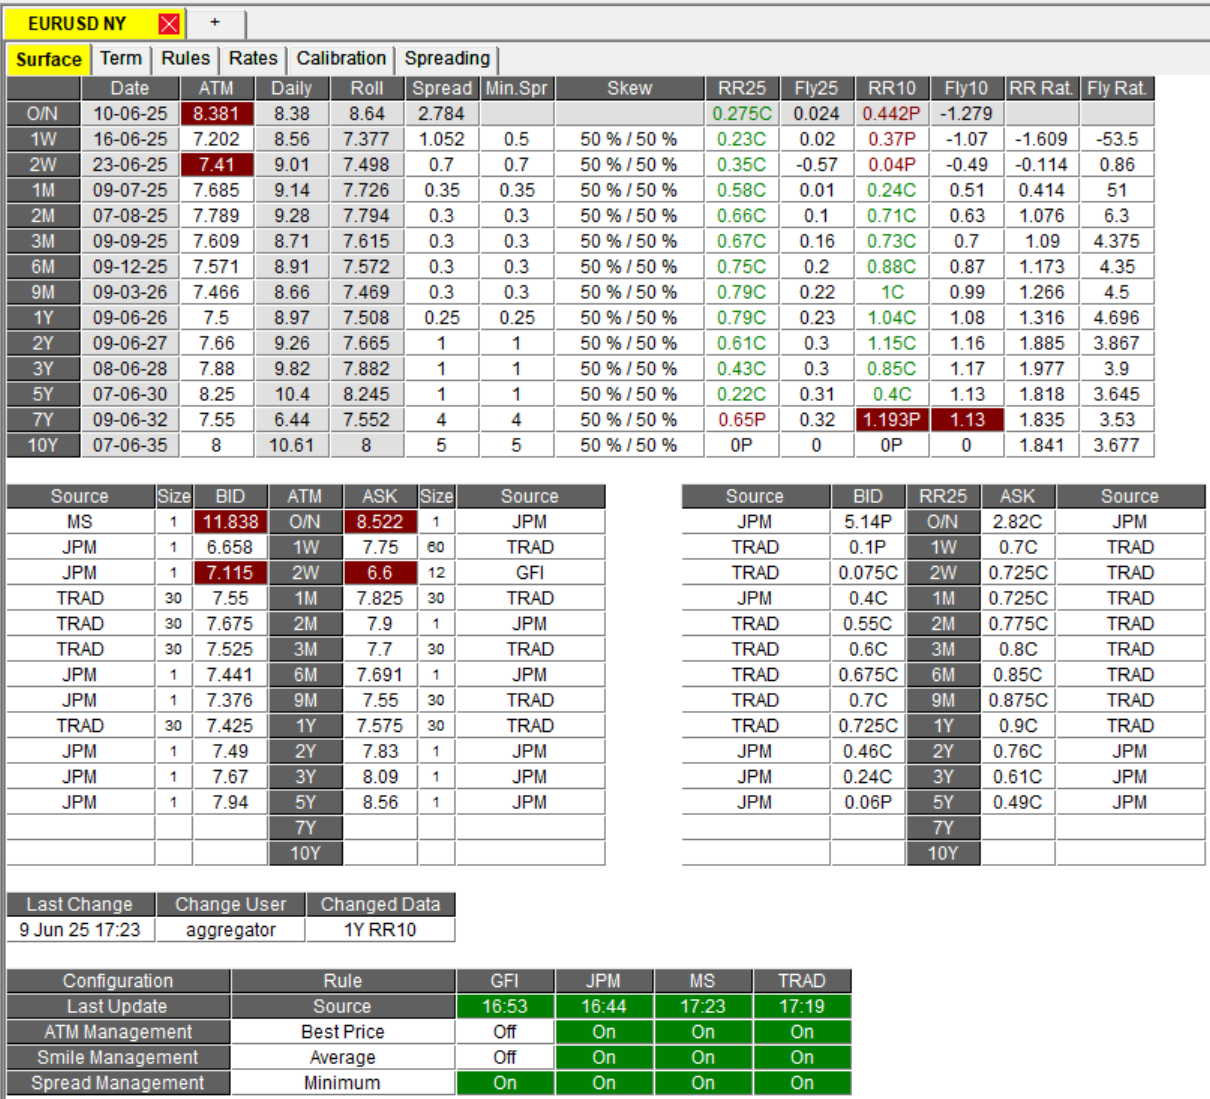
Task: Toggle MS ATM Management On cell
Action: [703, 1032]
